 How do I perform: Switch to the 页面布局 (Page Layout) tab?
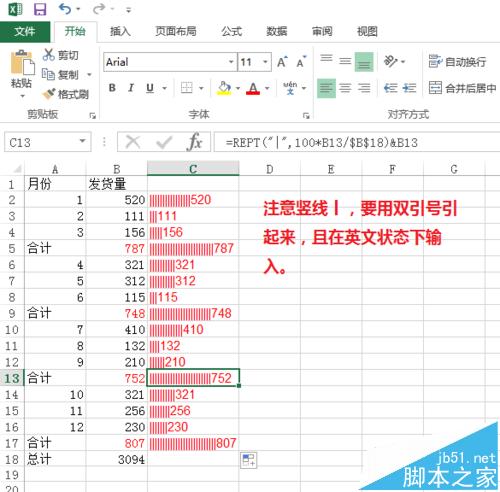click(x=176, y=32)
